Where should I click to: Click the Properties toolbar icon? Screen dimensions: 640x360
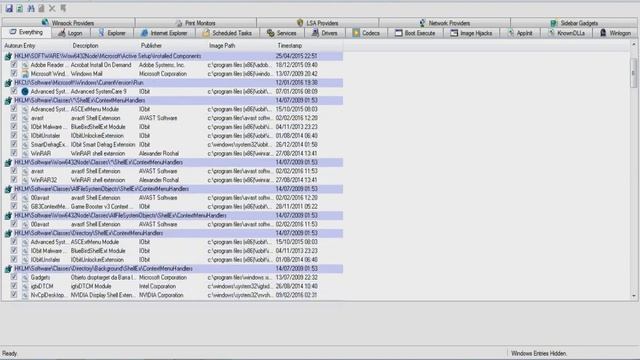[x=42, y=8]
